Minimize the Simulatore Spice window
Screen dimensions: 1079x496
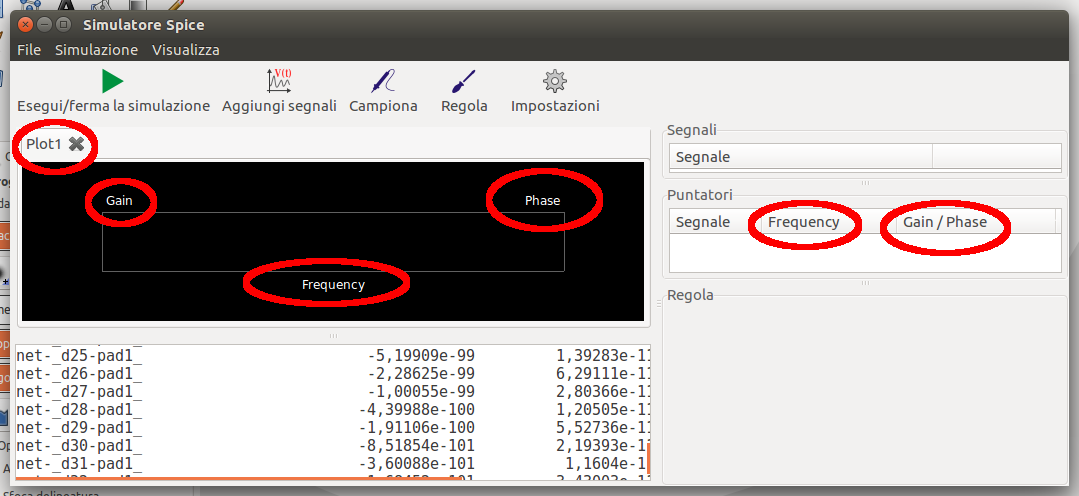pos(45,24)
